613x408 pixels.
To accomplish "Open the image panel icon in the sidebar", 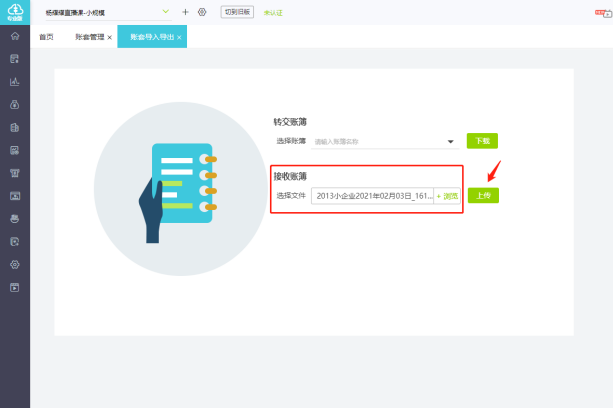I will [x=15, y=196].
